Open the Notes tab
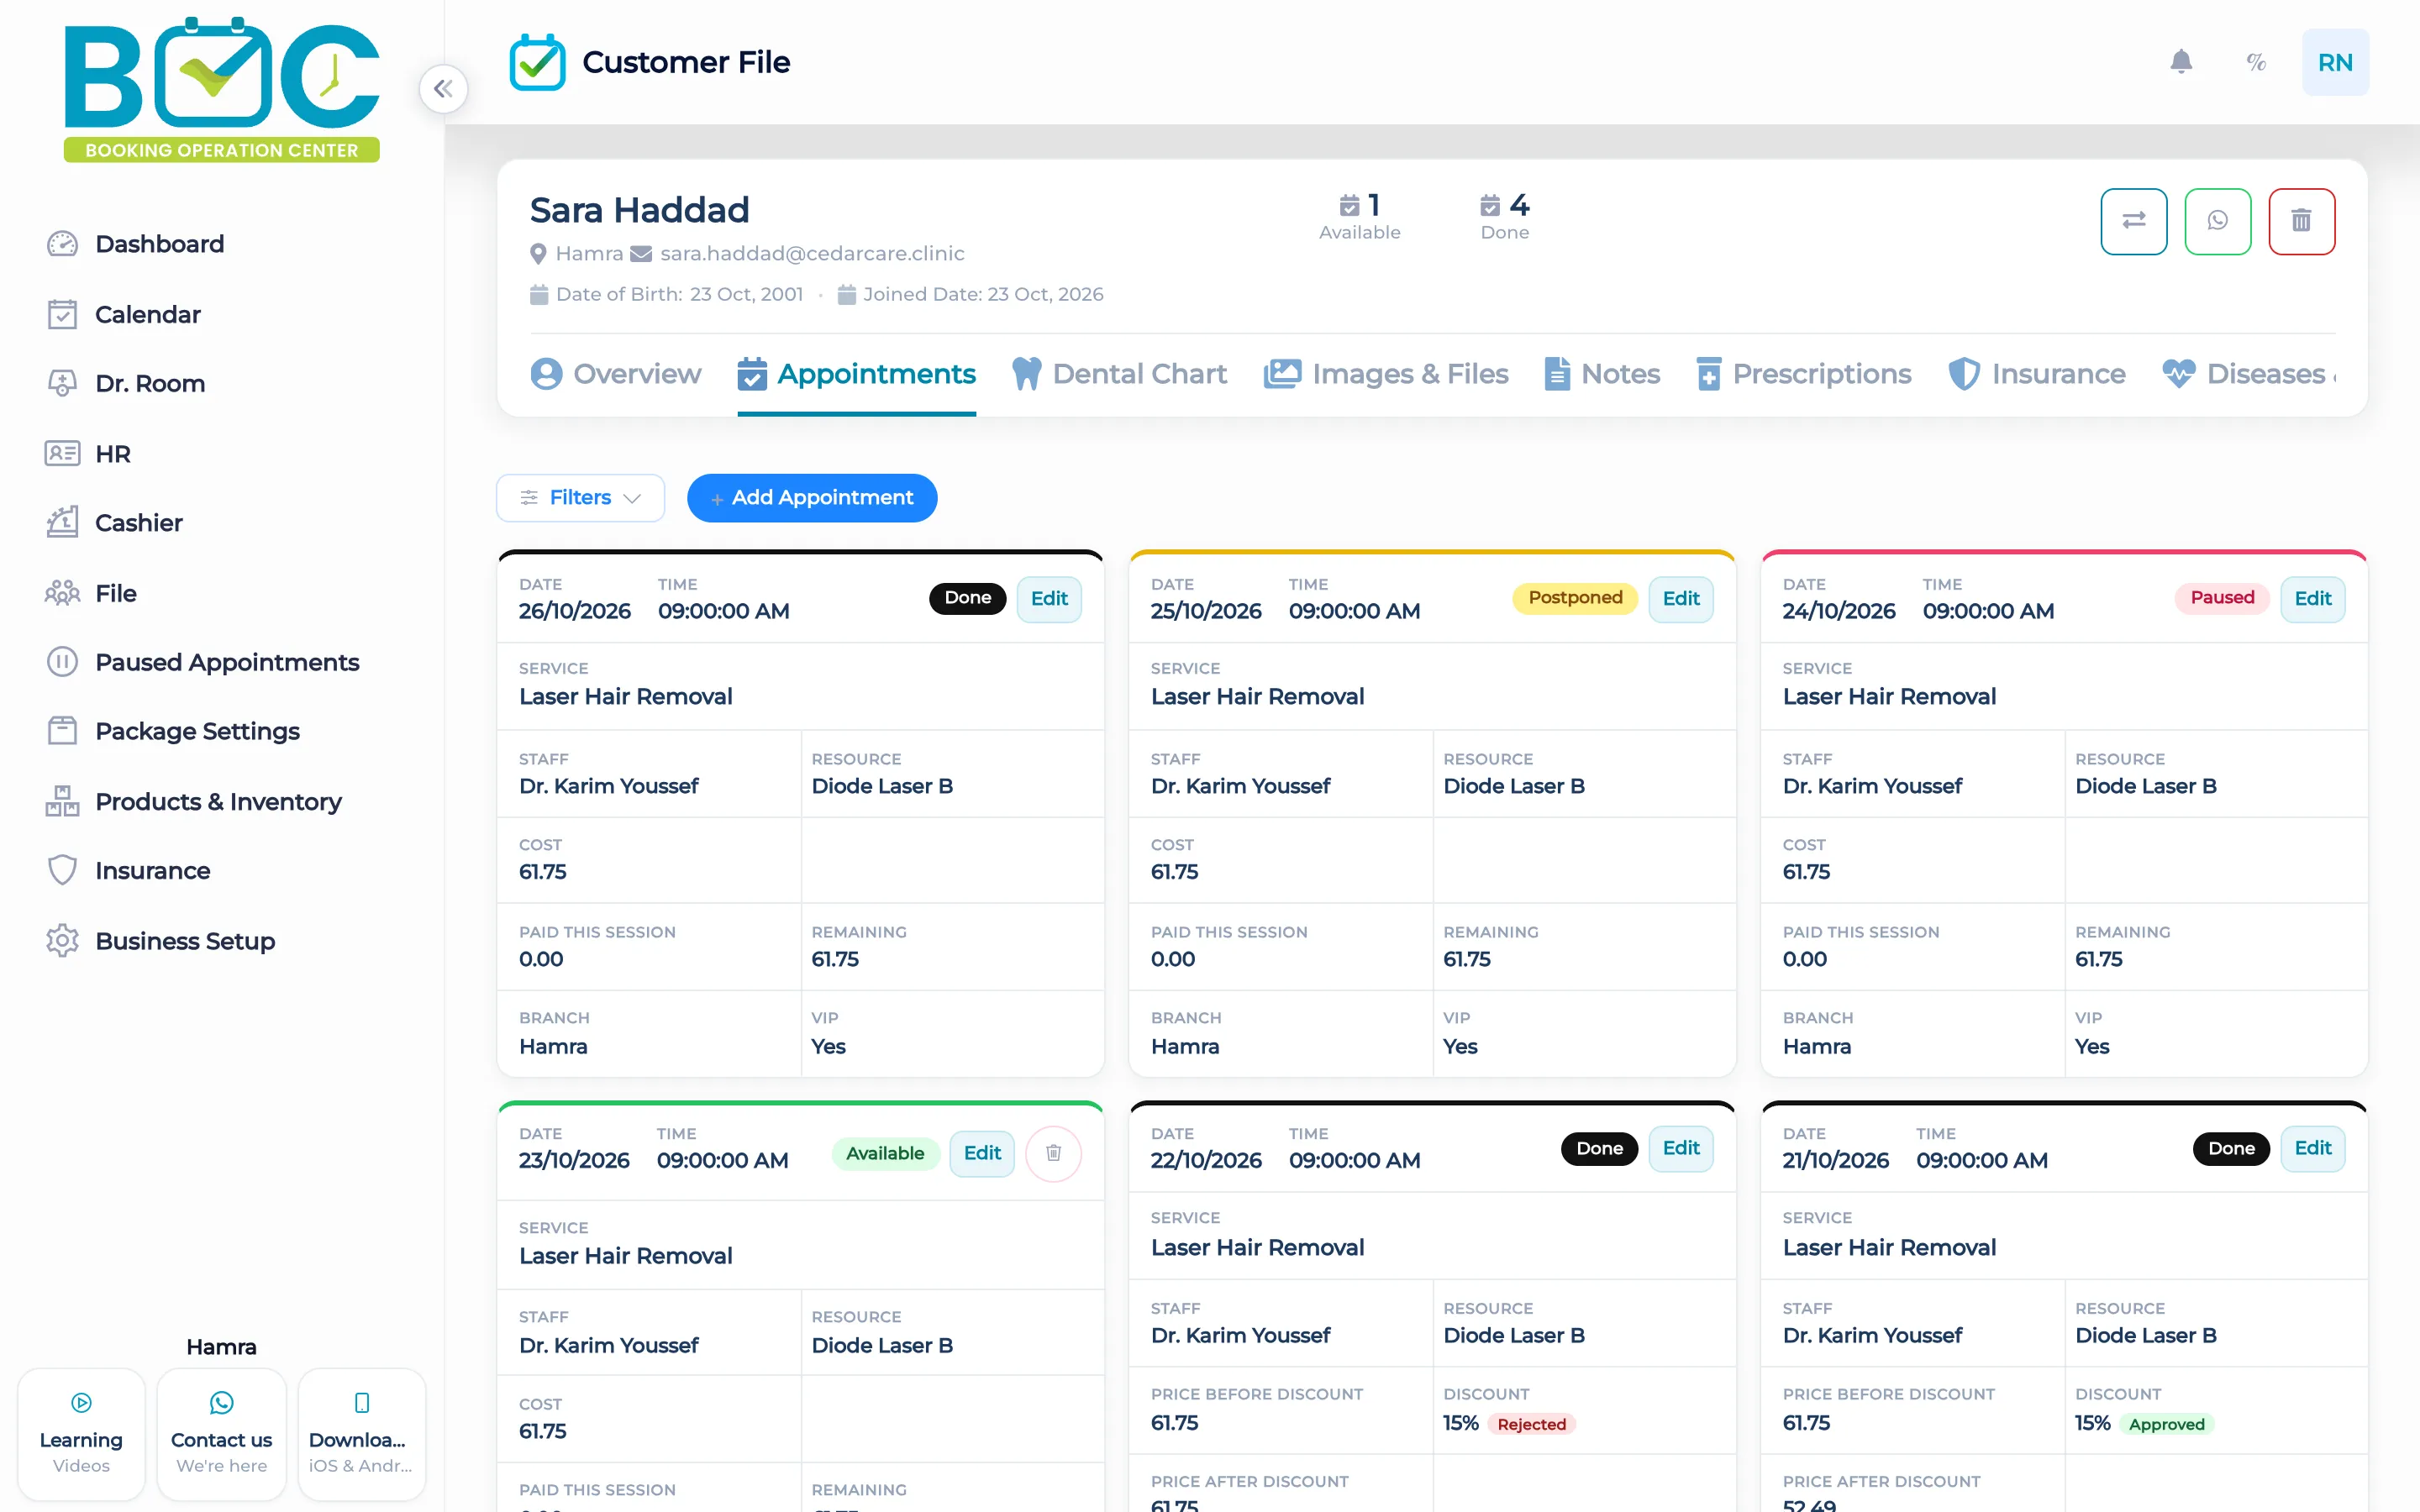This screenshot has width=2420, height=1512. 1602,374
